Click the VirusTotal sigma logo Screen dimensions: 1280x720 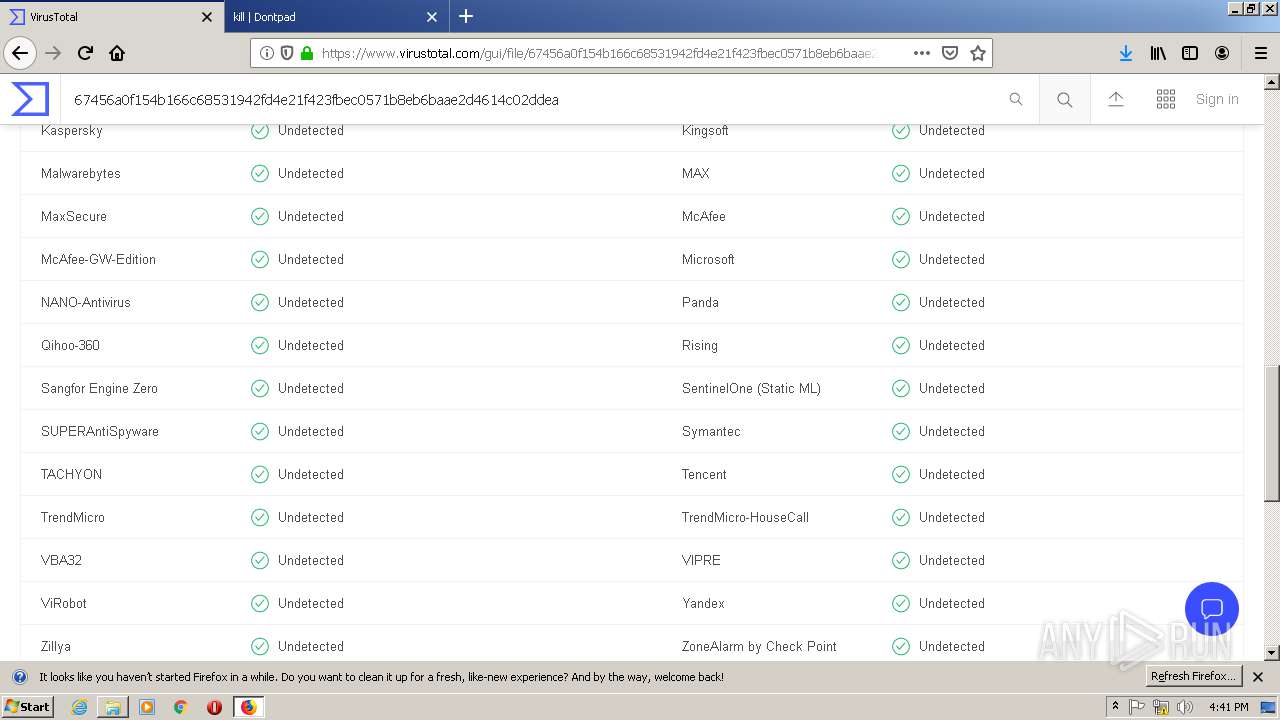tap(30, 99)
